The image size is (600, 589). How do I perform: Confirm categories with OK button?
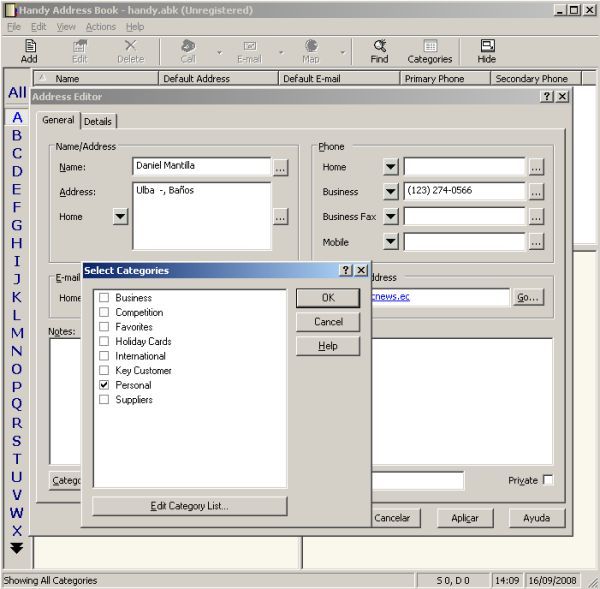(x=328, y=298)
